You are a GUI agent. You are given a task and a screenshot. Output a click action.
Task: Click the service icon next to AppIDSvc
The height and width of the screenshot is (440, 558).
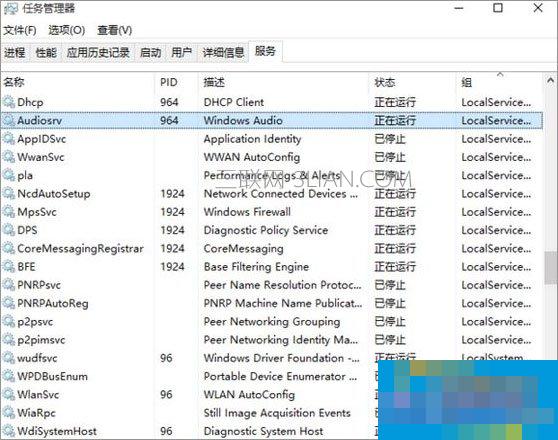coord(9,139)
